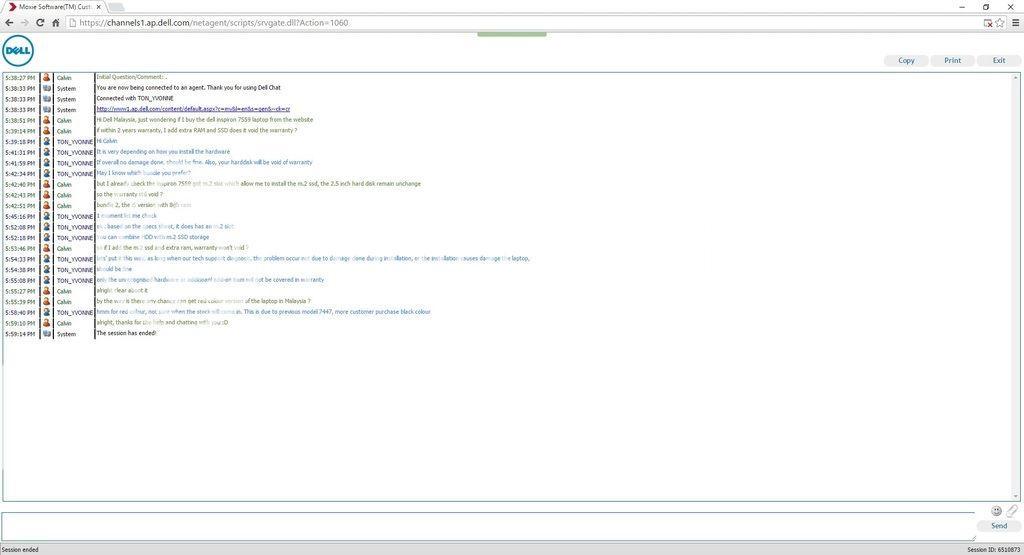Click the emoticon smiley icon
This screenshot has height=555, width=1024.
point(996,511)
